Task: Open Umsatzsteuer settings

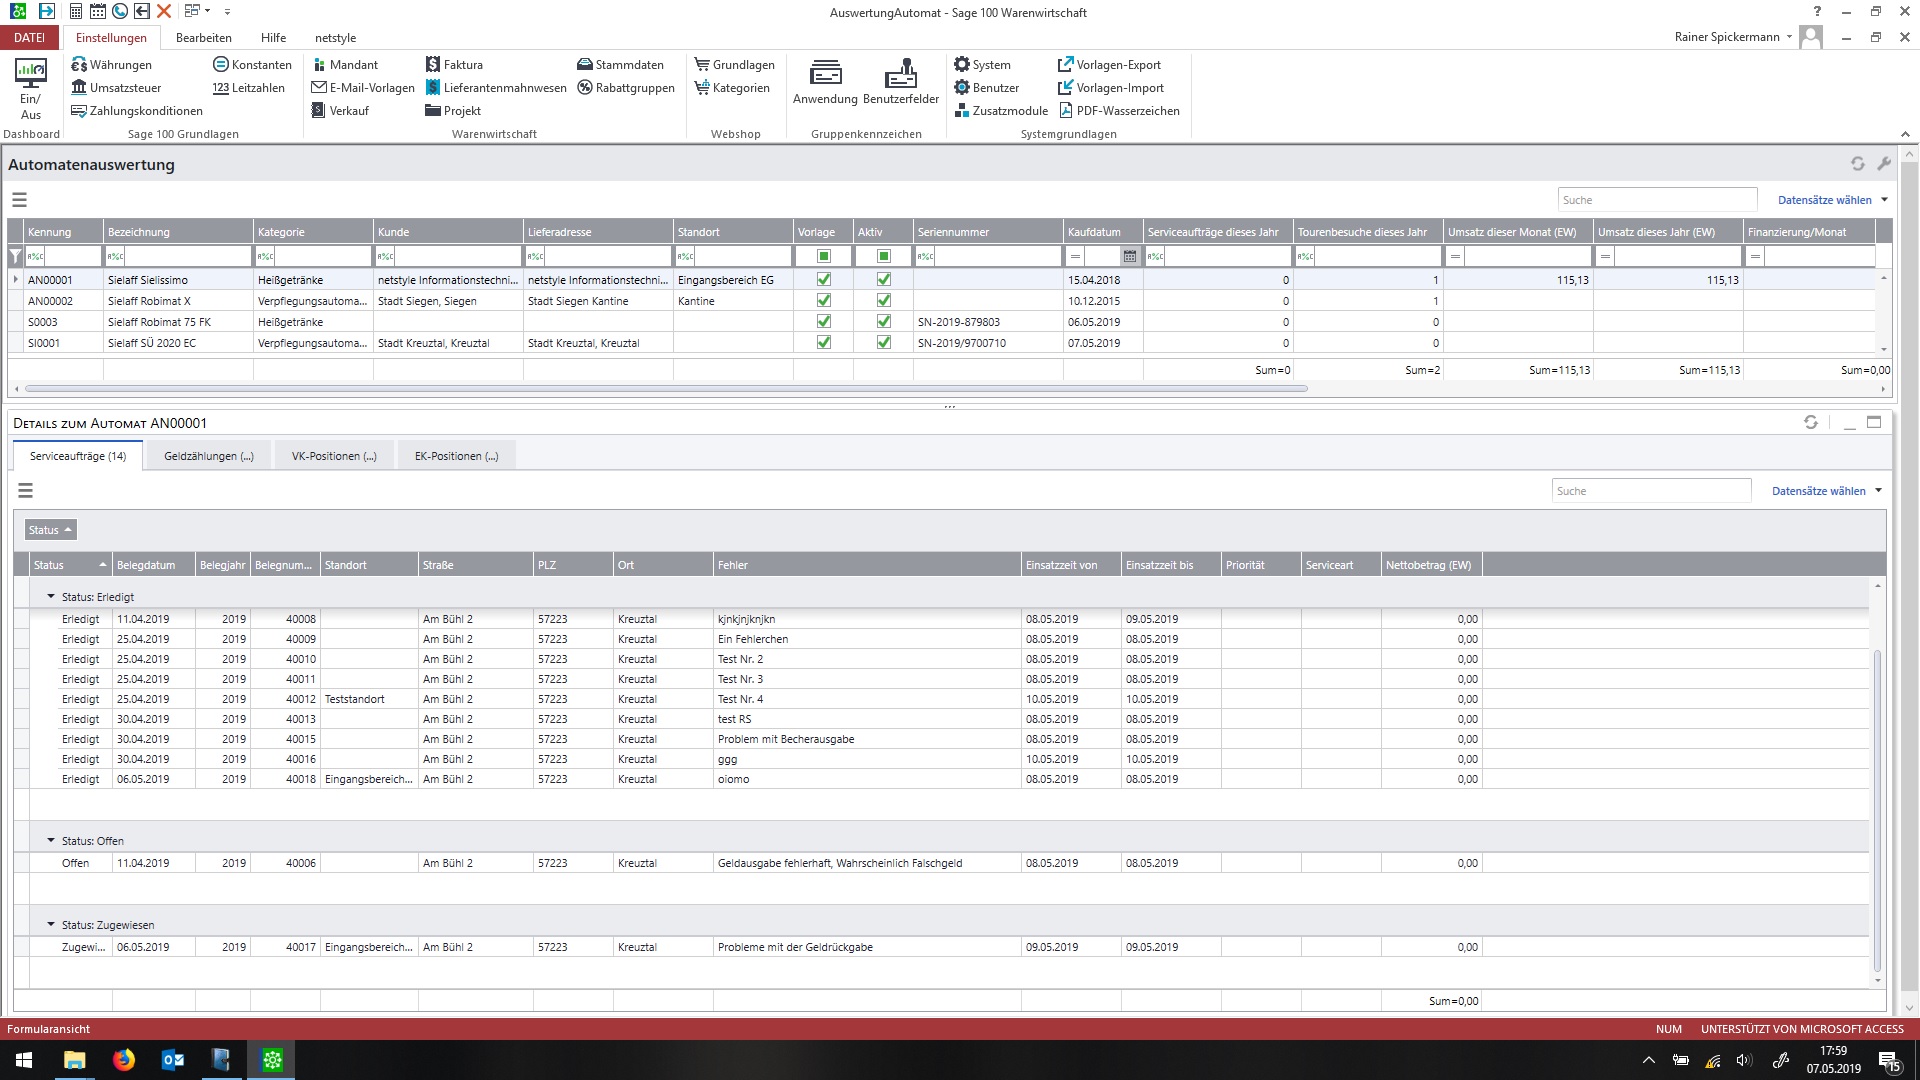Action: pos(116,88)
